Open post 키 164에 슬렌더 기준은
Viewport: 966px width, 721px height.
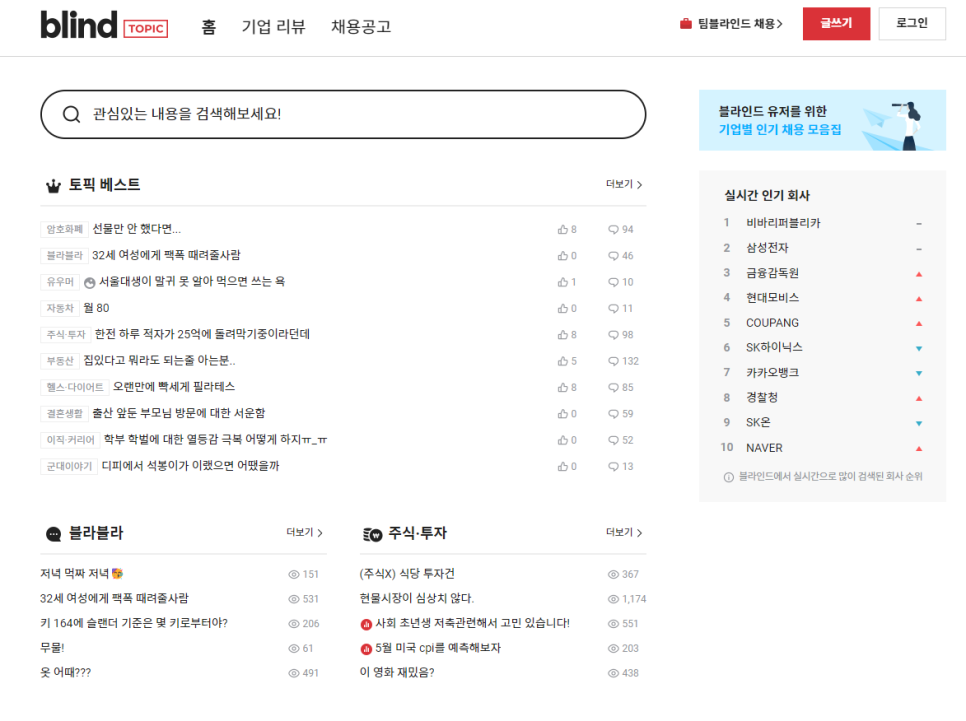pos(134,623)
